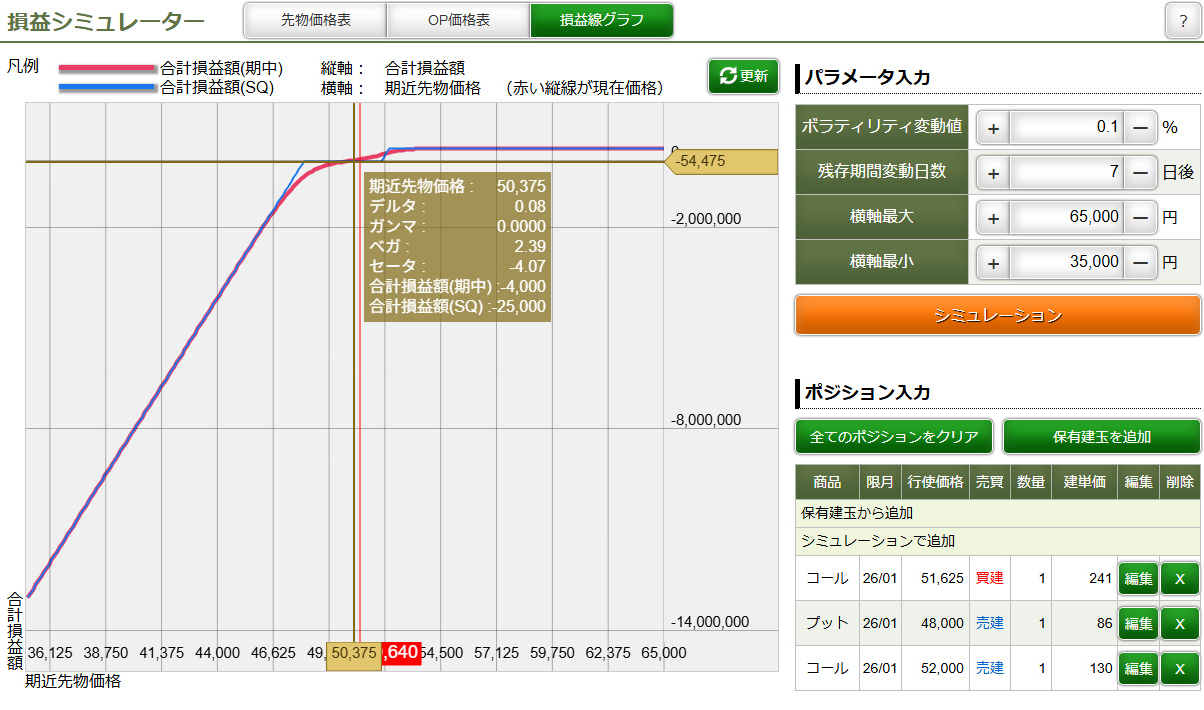Delete the 51,625 call position row
This screenshot has height=710, width=1204.
click(1179, 578)
